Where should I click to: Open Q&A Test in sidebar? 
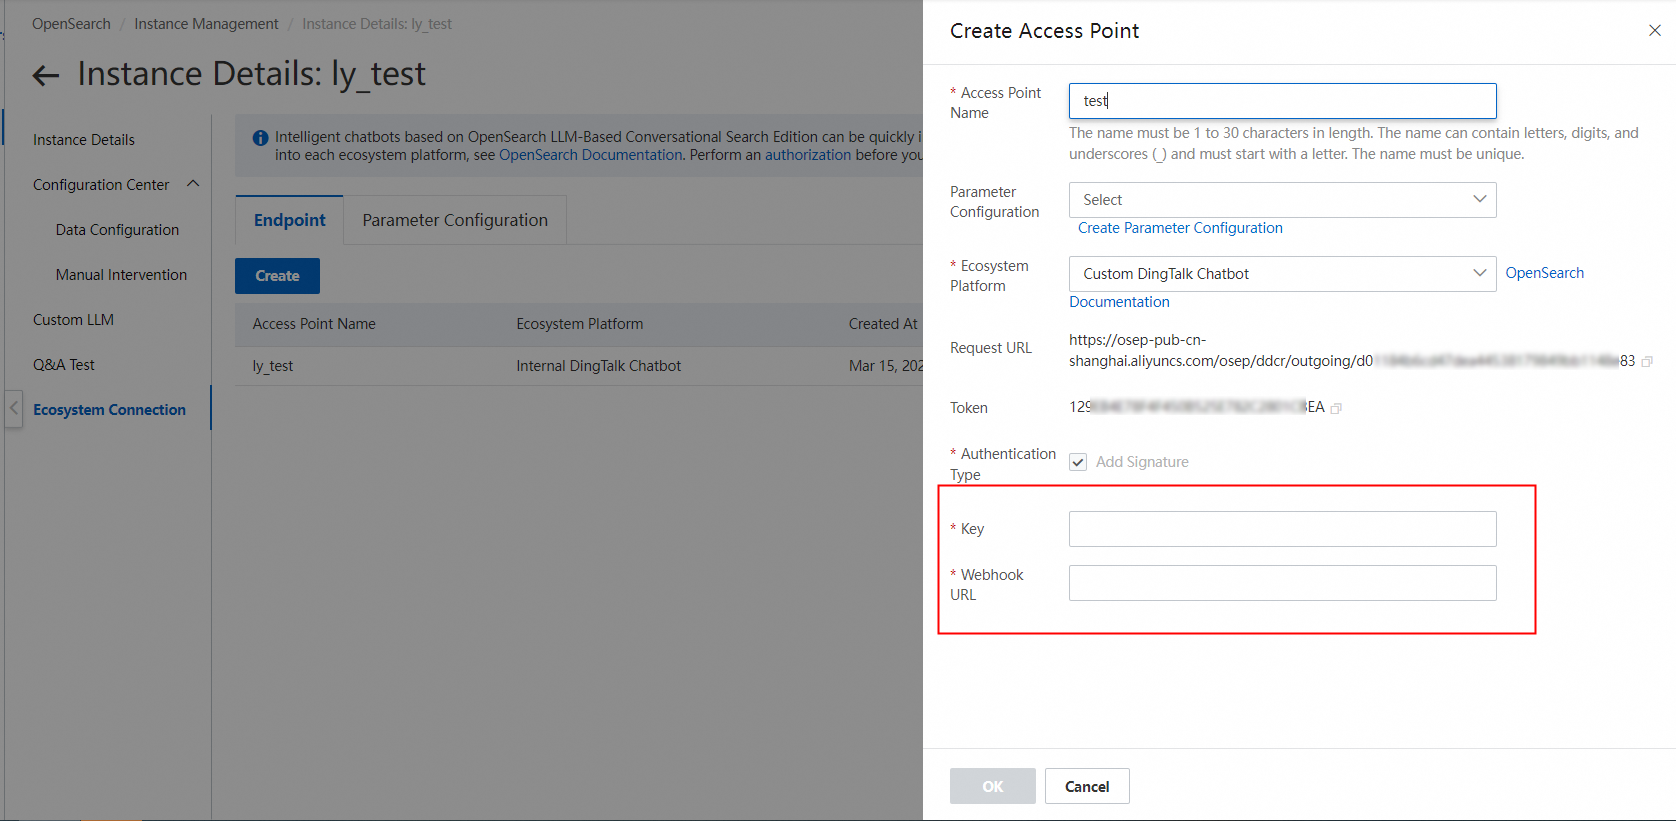[64, 365]
